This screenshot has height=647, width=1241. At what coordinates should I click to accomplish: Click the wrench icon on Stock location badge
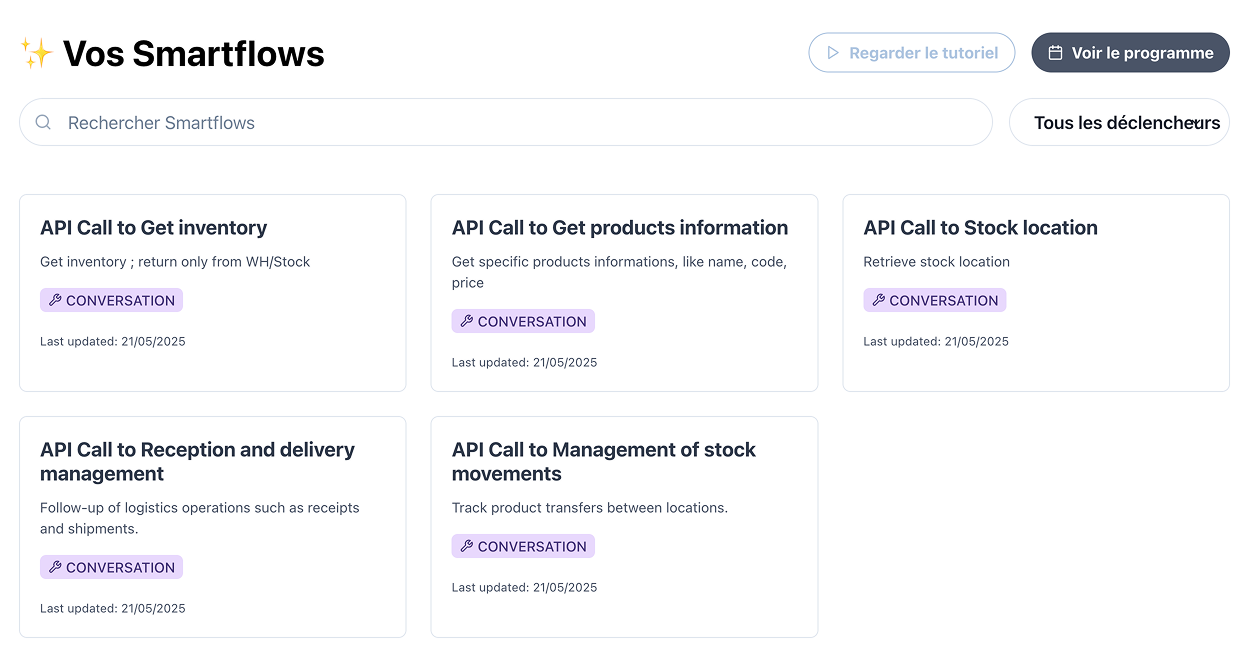click(880, 300)
